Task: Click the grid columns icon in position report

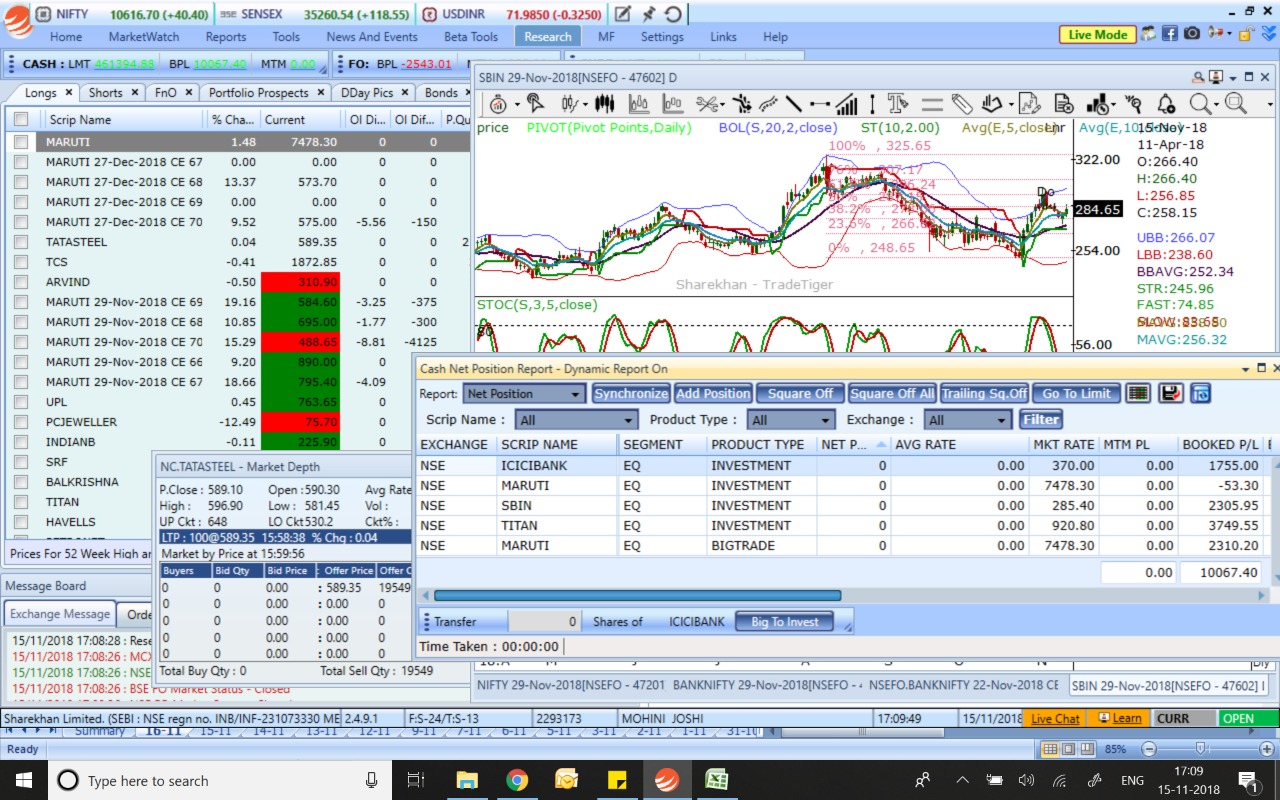Action: pyautogui.click(x=1137, y=393)
